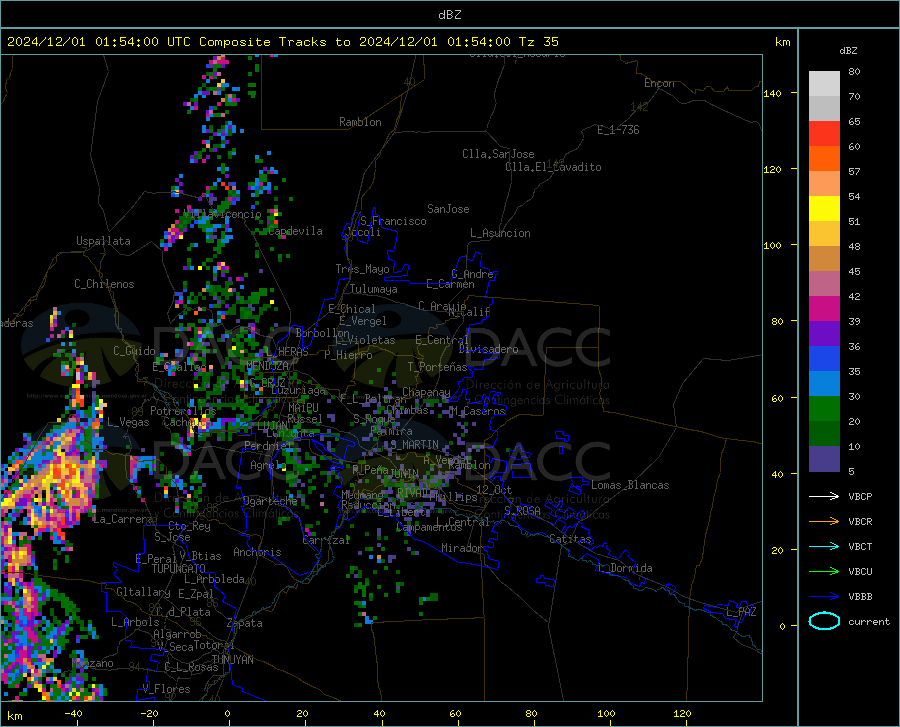Image resolution: width=900 pixels, height=727 pixels.
Task: Click the Gltallary label on map
Action: 143,592
